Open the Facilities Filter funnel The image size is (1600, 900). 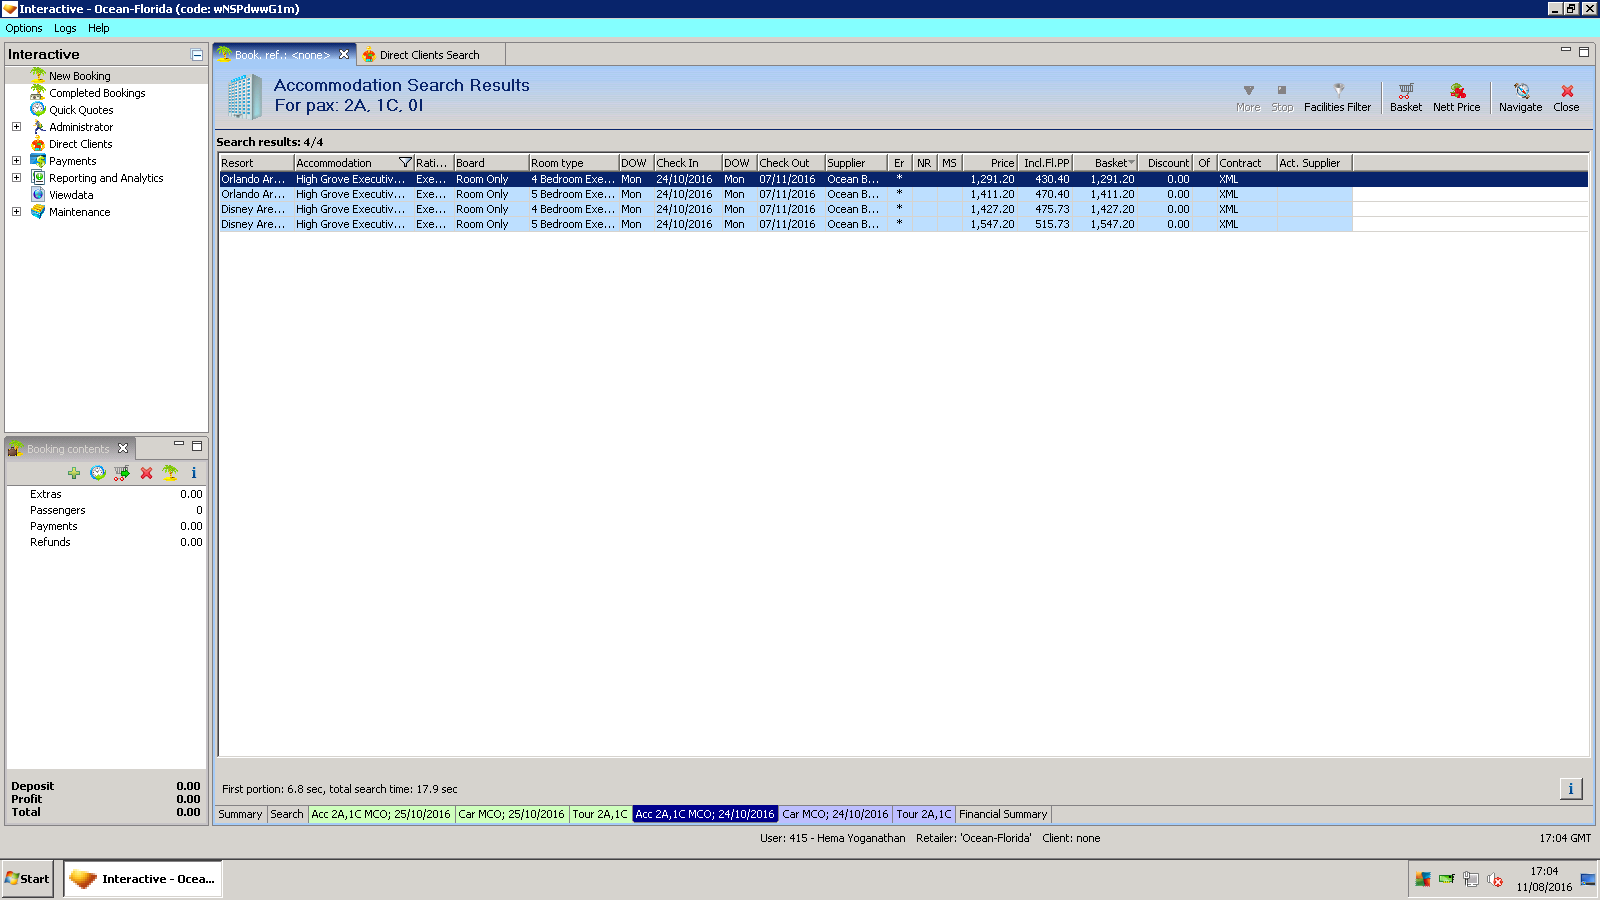coord(1338,91)
